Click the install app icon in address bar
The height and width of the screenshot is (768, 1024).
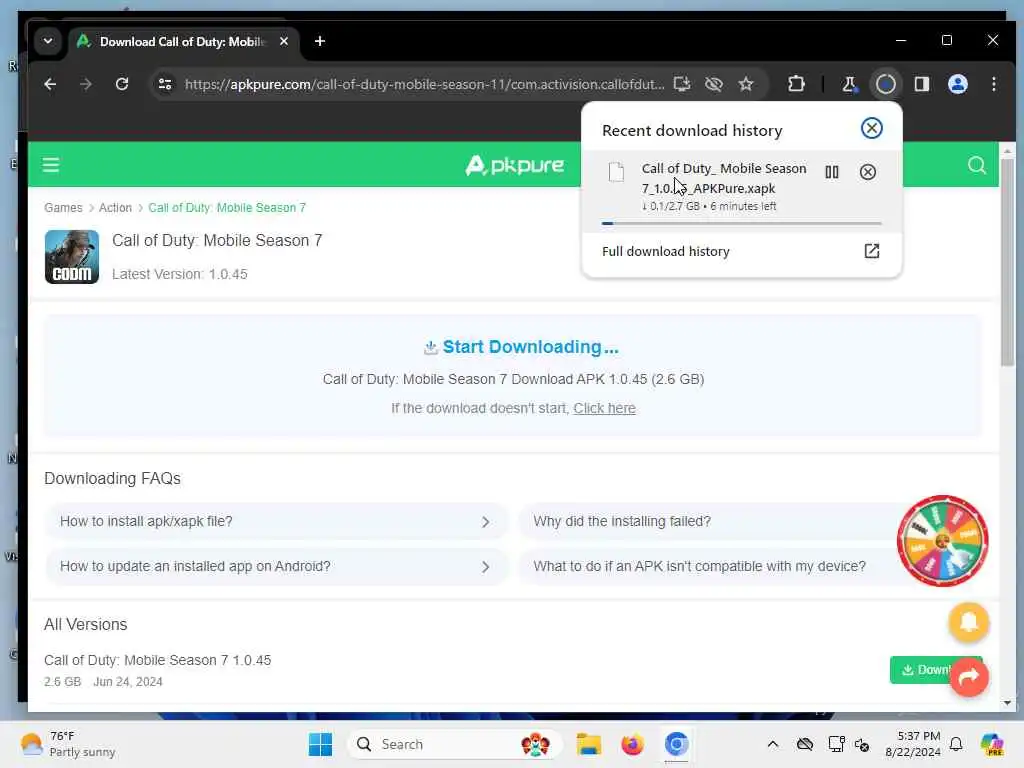tap(682, 84)
